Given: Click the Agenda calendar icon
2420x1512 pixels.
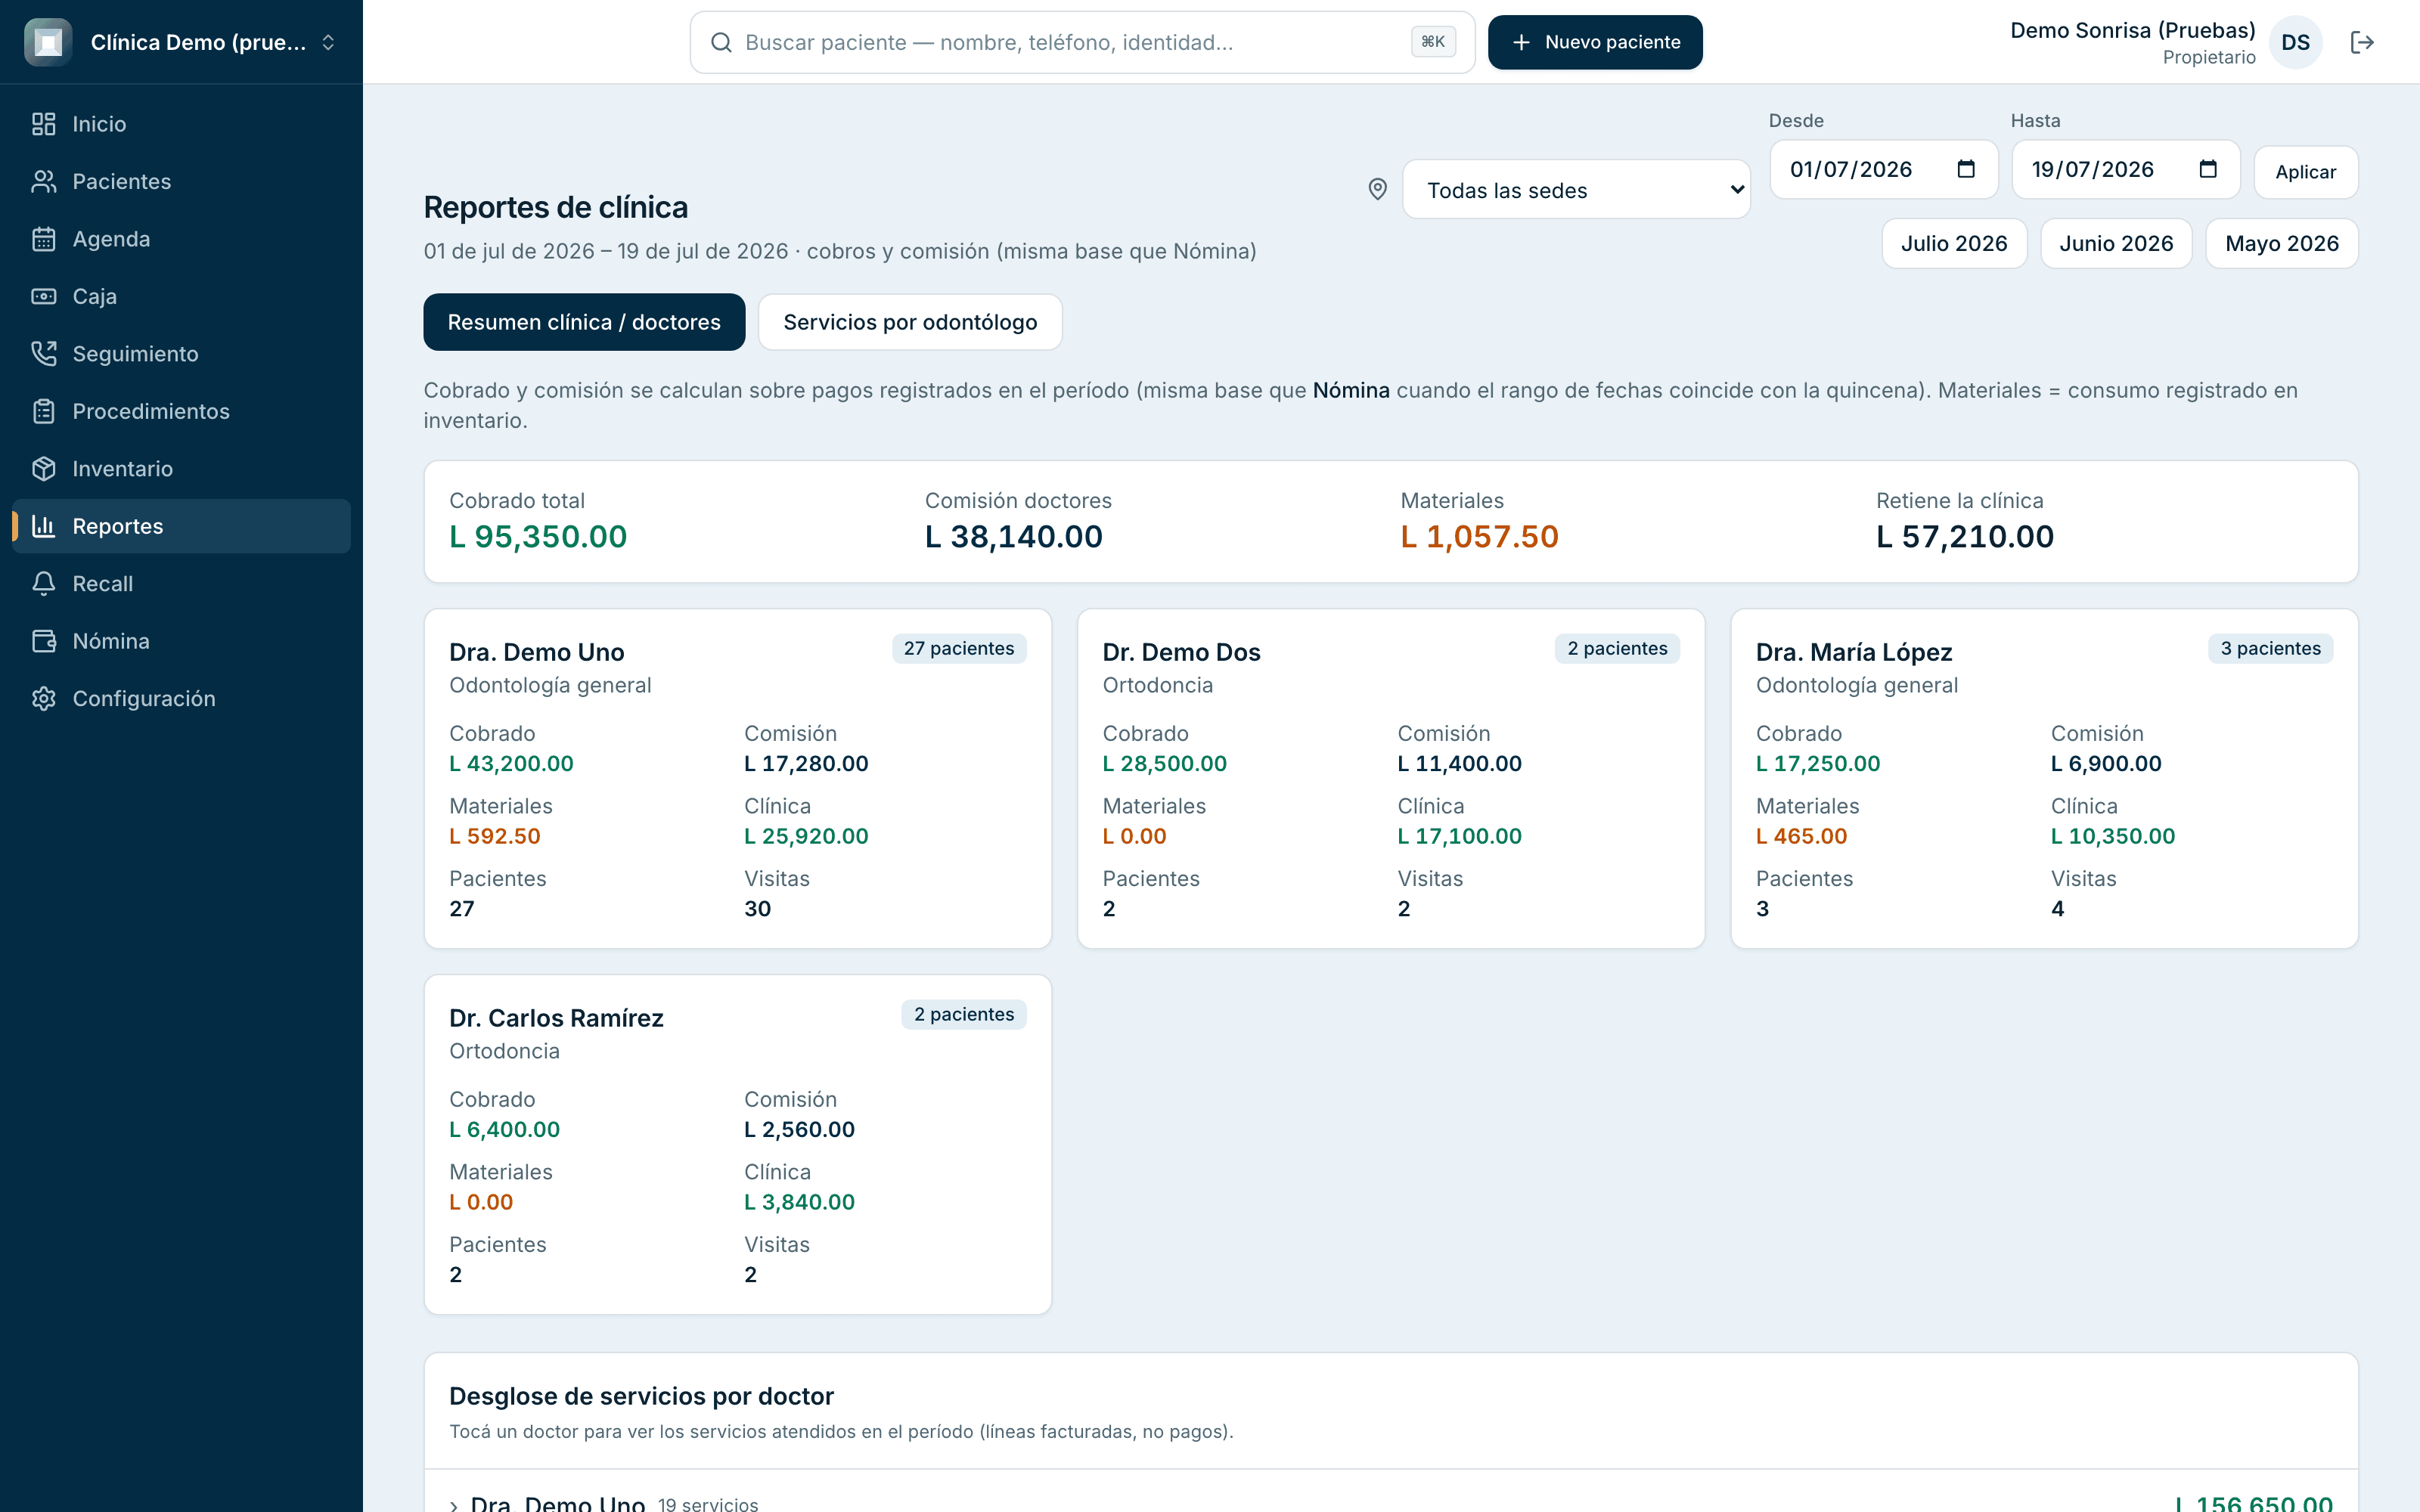Looking at the screenshot, I should click(43, 239).
